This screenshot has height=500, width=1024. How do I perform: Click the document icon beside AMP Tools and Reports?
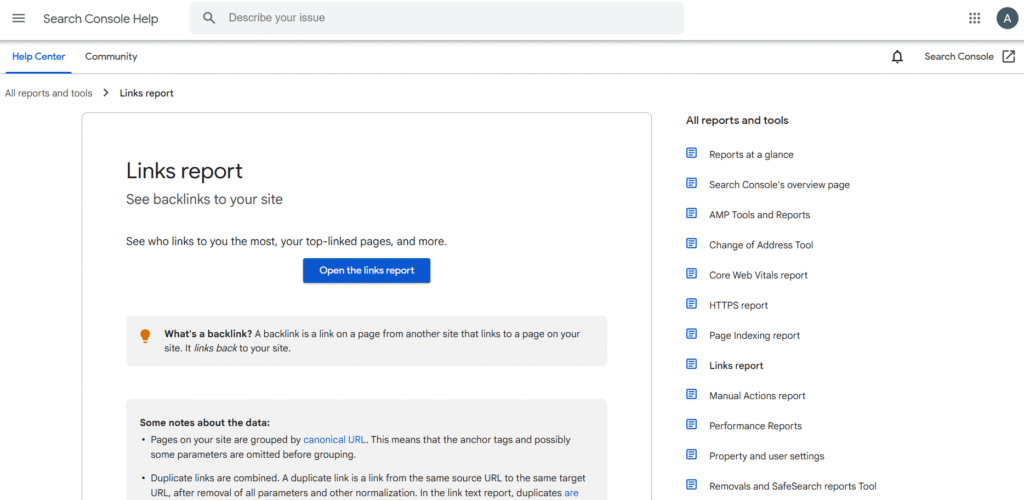point(692,213)
